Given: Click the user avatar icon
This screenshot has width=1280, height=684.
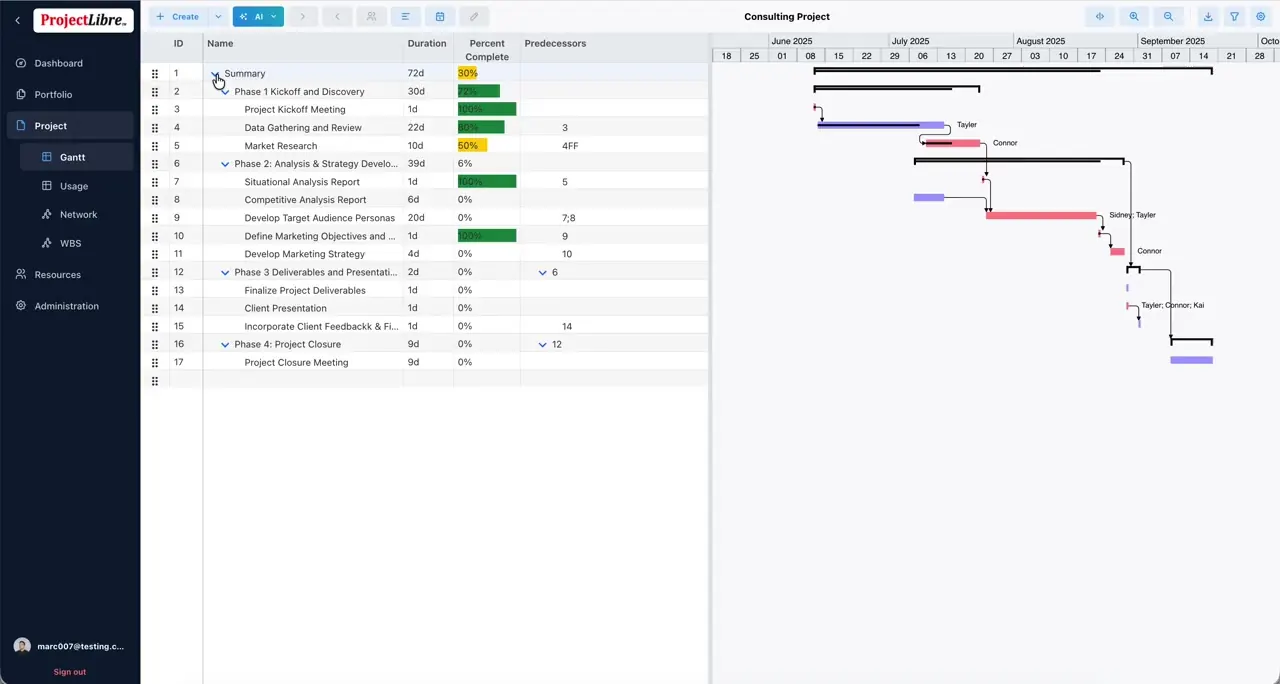Looking at the screenshot, I should (x=22, y=646).
